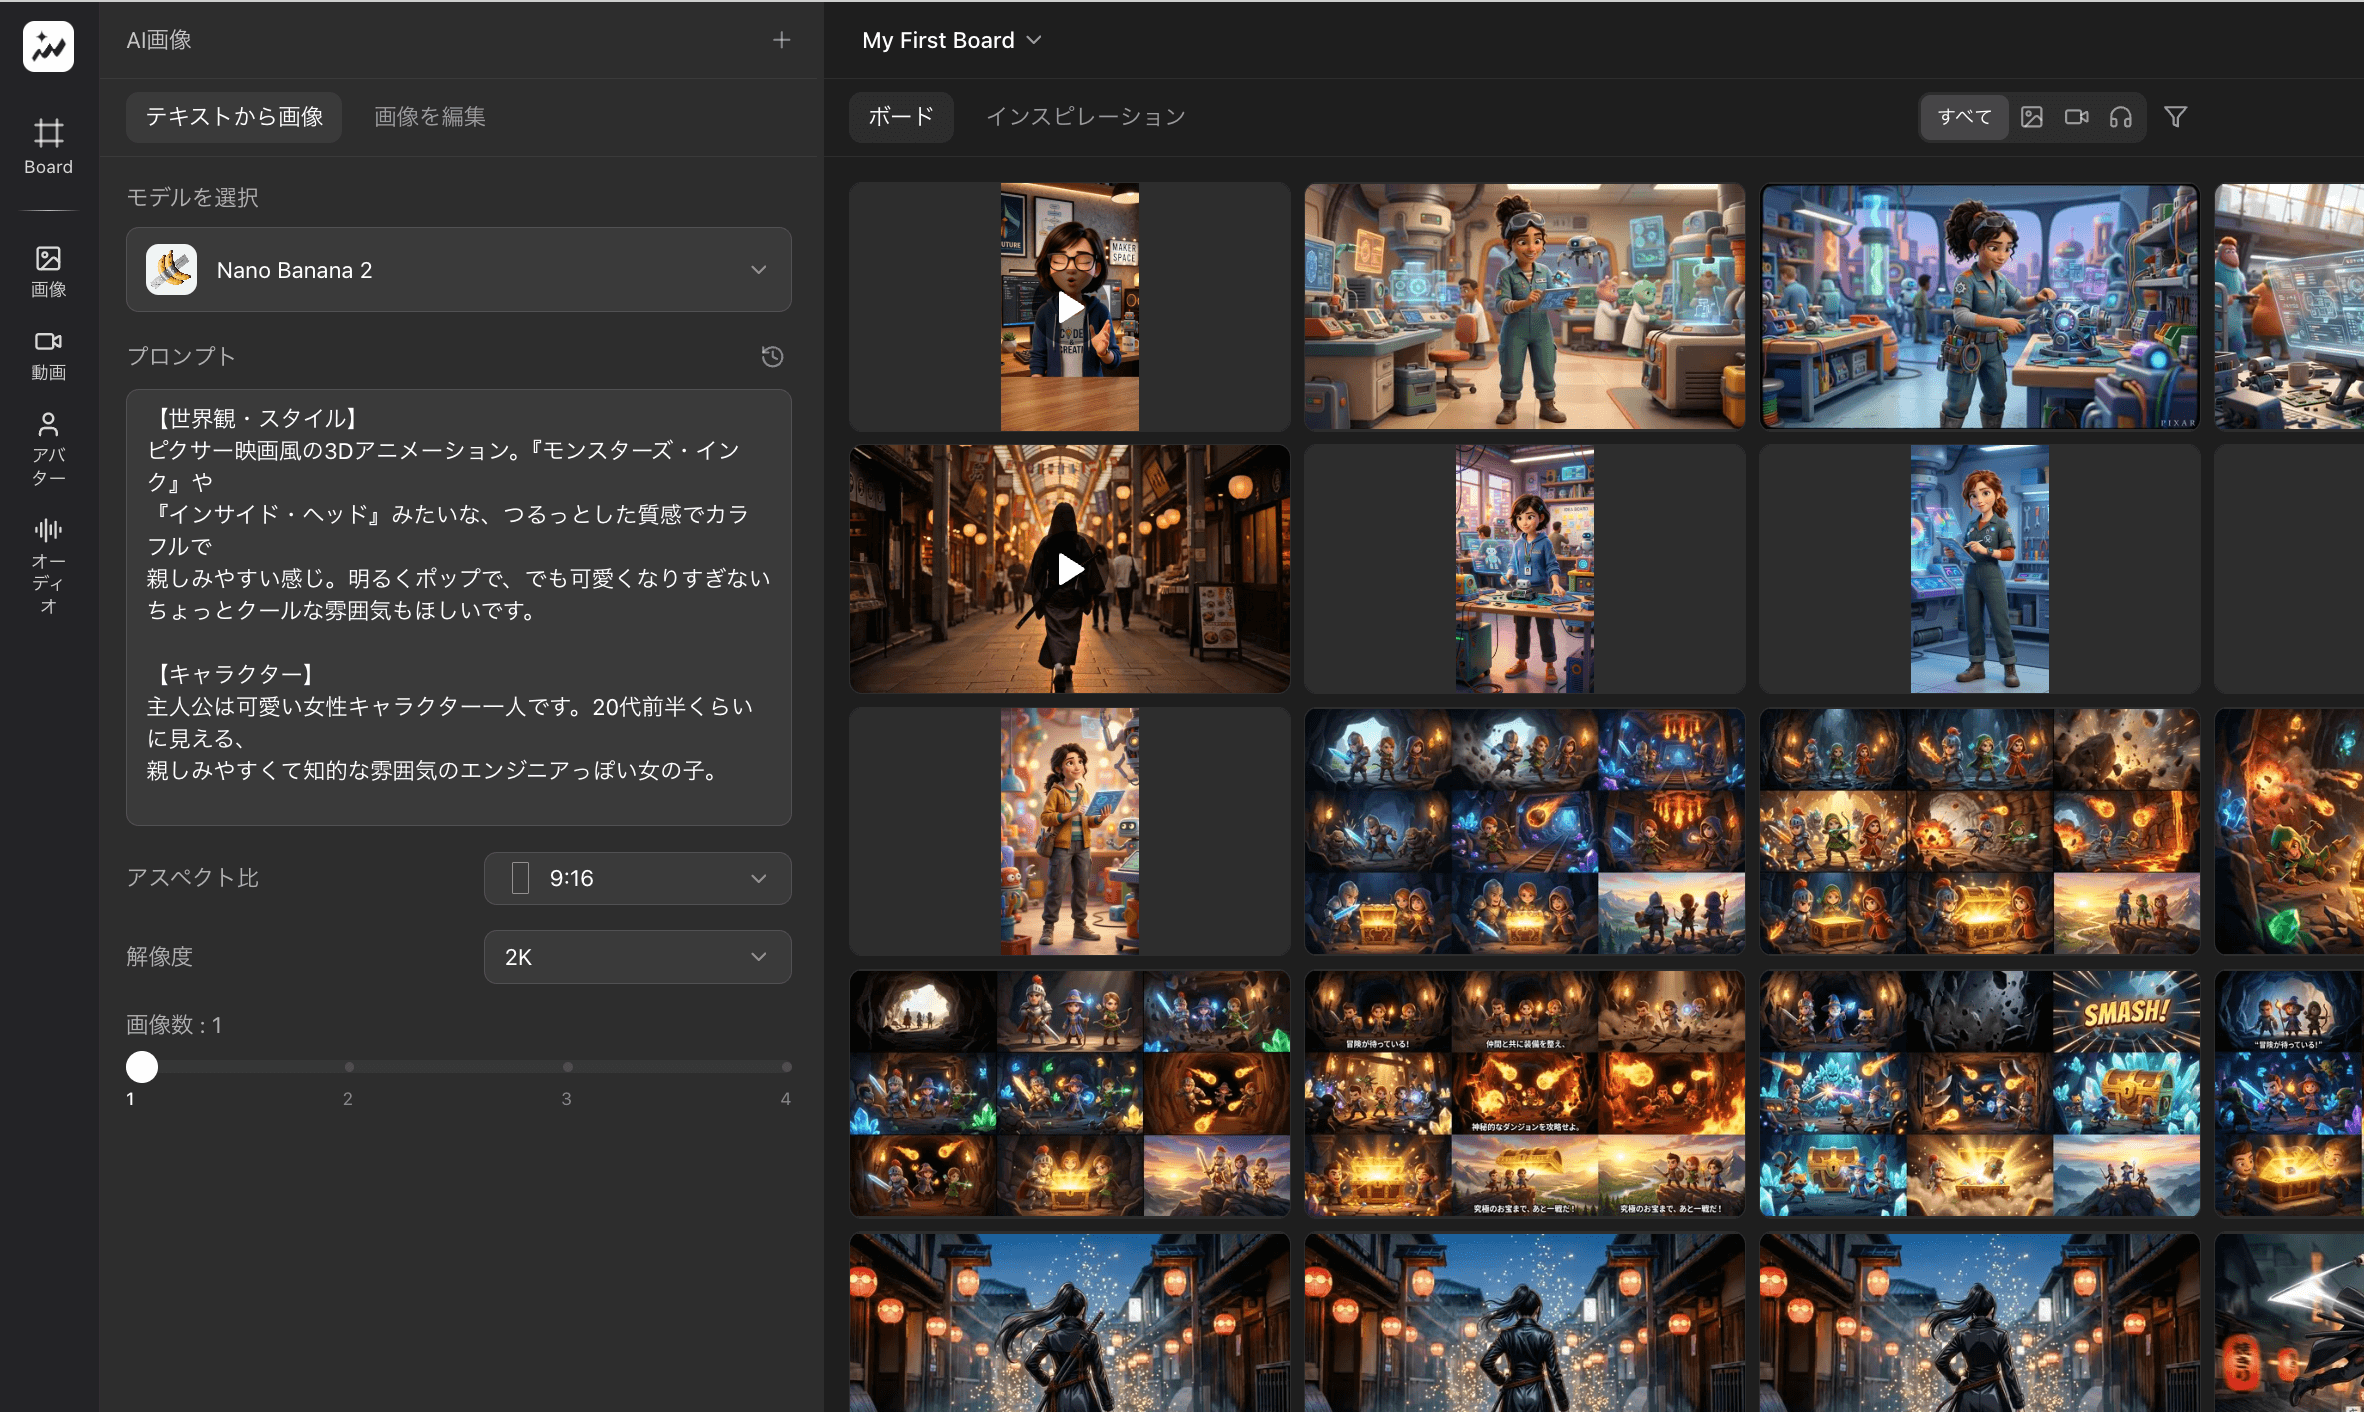Switch to the インスピレーション tab

pyautogui.click(x=1085, y=117)
